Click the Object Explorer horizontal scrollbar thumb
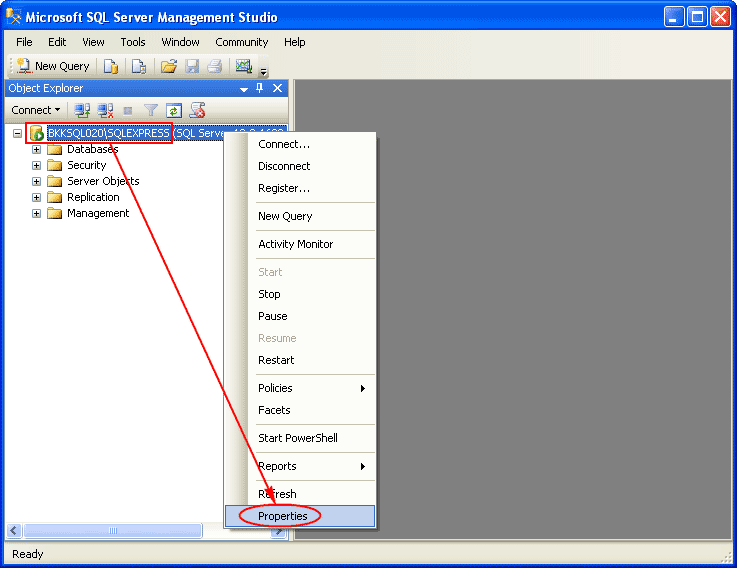The image size is (737, 568). pyautogui.click(x=113, y=531)
